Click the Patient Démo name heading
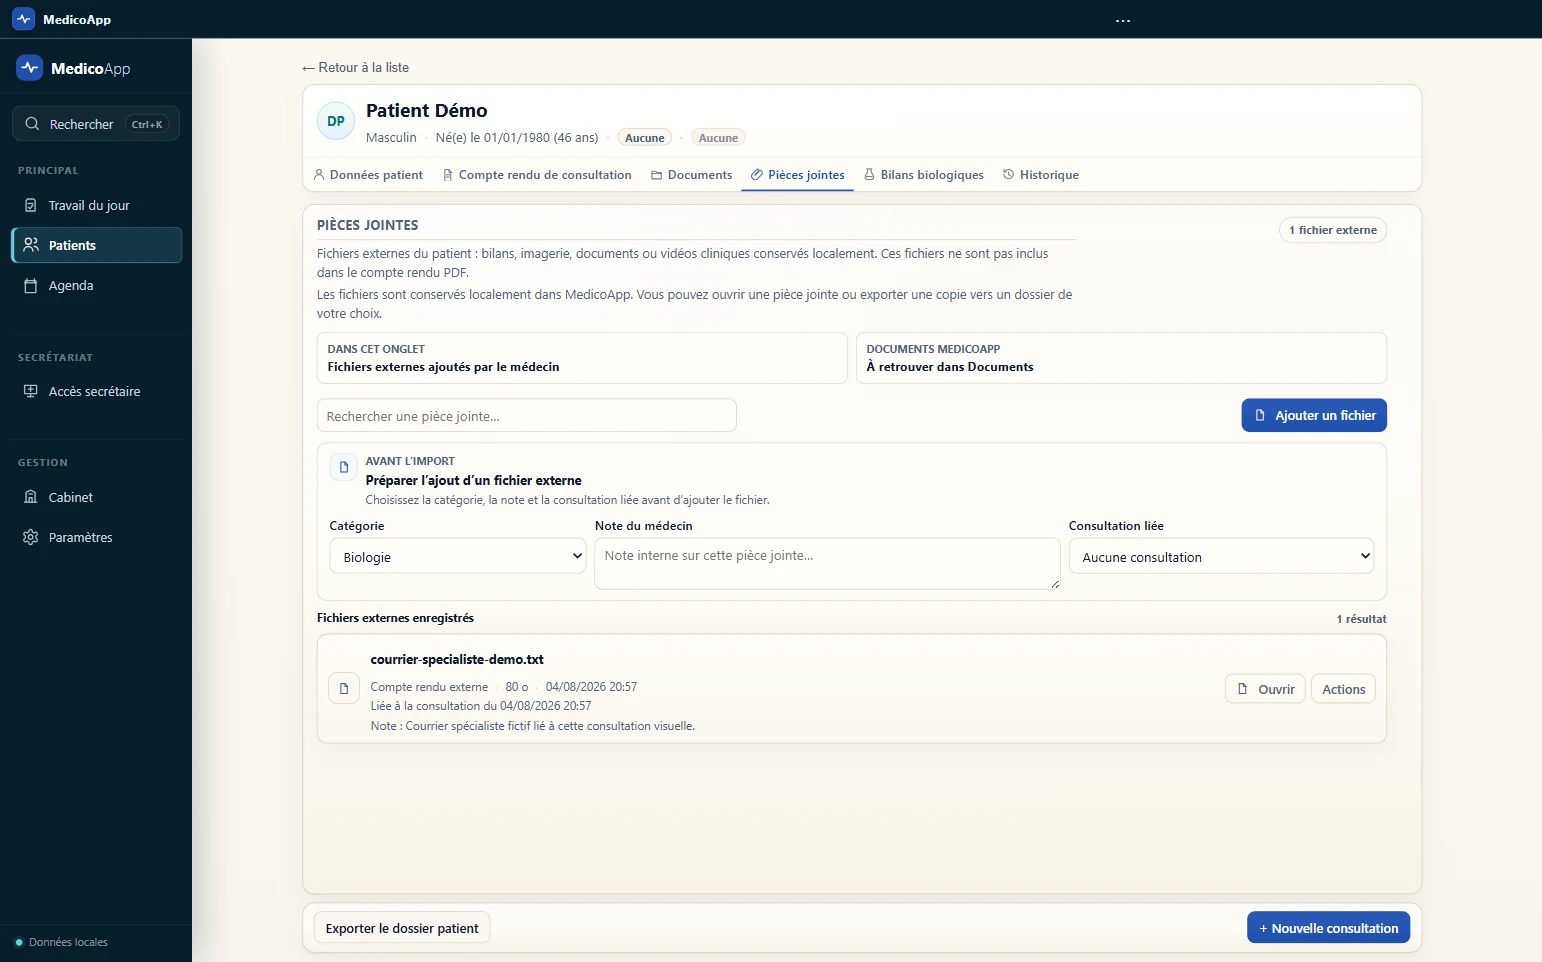The width and height of the screenshot is (1542, 962). click(x=427, y=110)
